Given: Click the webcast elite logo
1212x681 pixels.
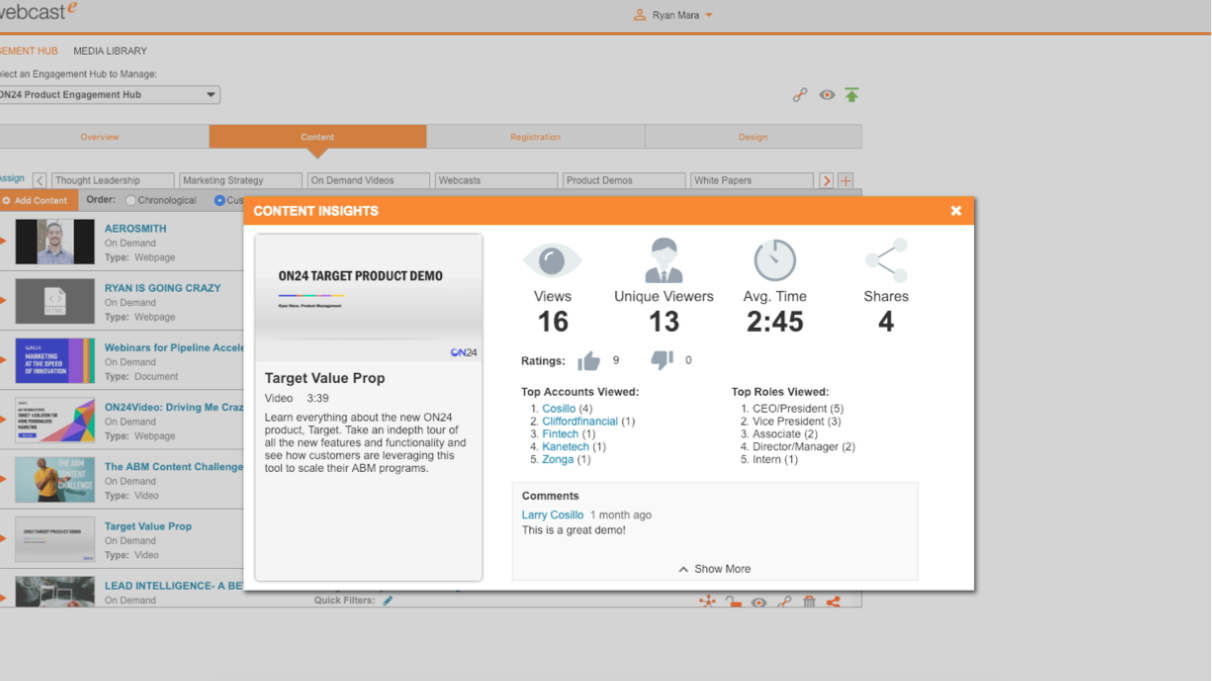Looking at the screenshot, I should (38, 12).
